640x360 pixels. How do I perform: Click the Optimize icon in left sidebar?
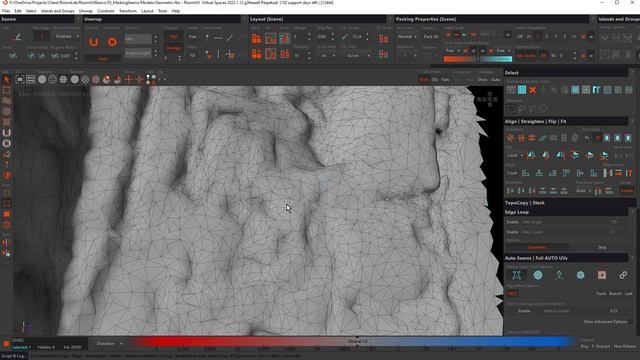pos(7,144)
